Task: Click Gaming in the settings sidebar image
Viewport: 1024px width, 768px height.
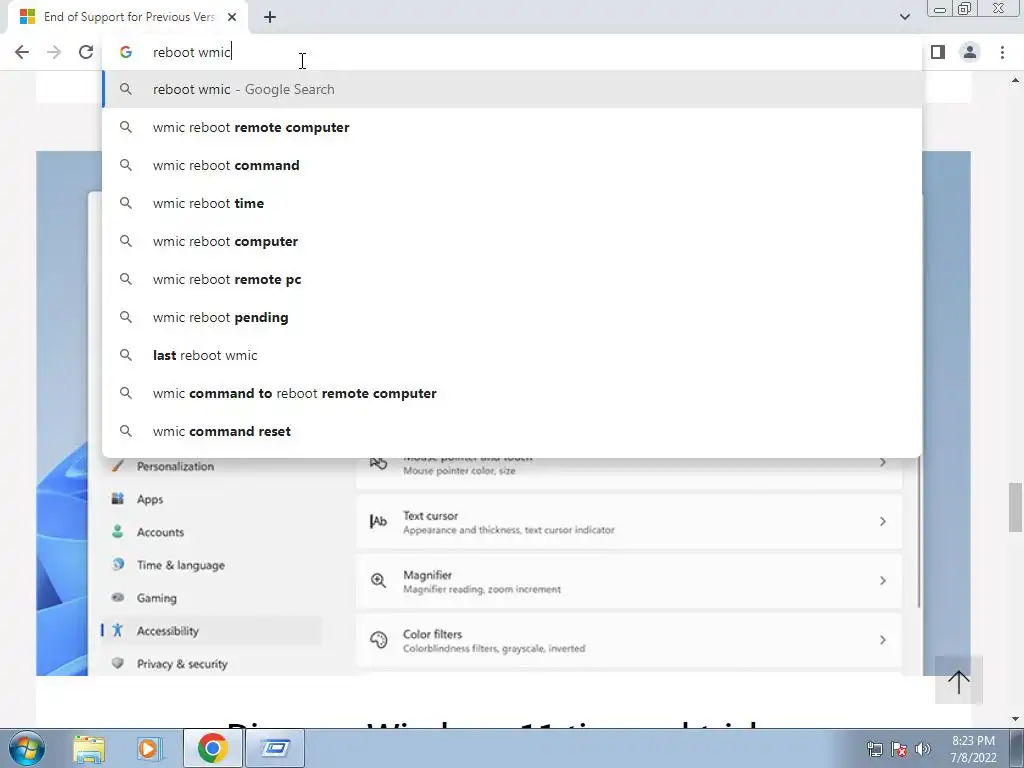Action: click(156, 598)
